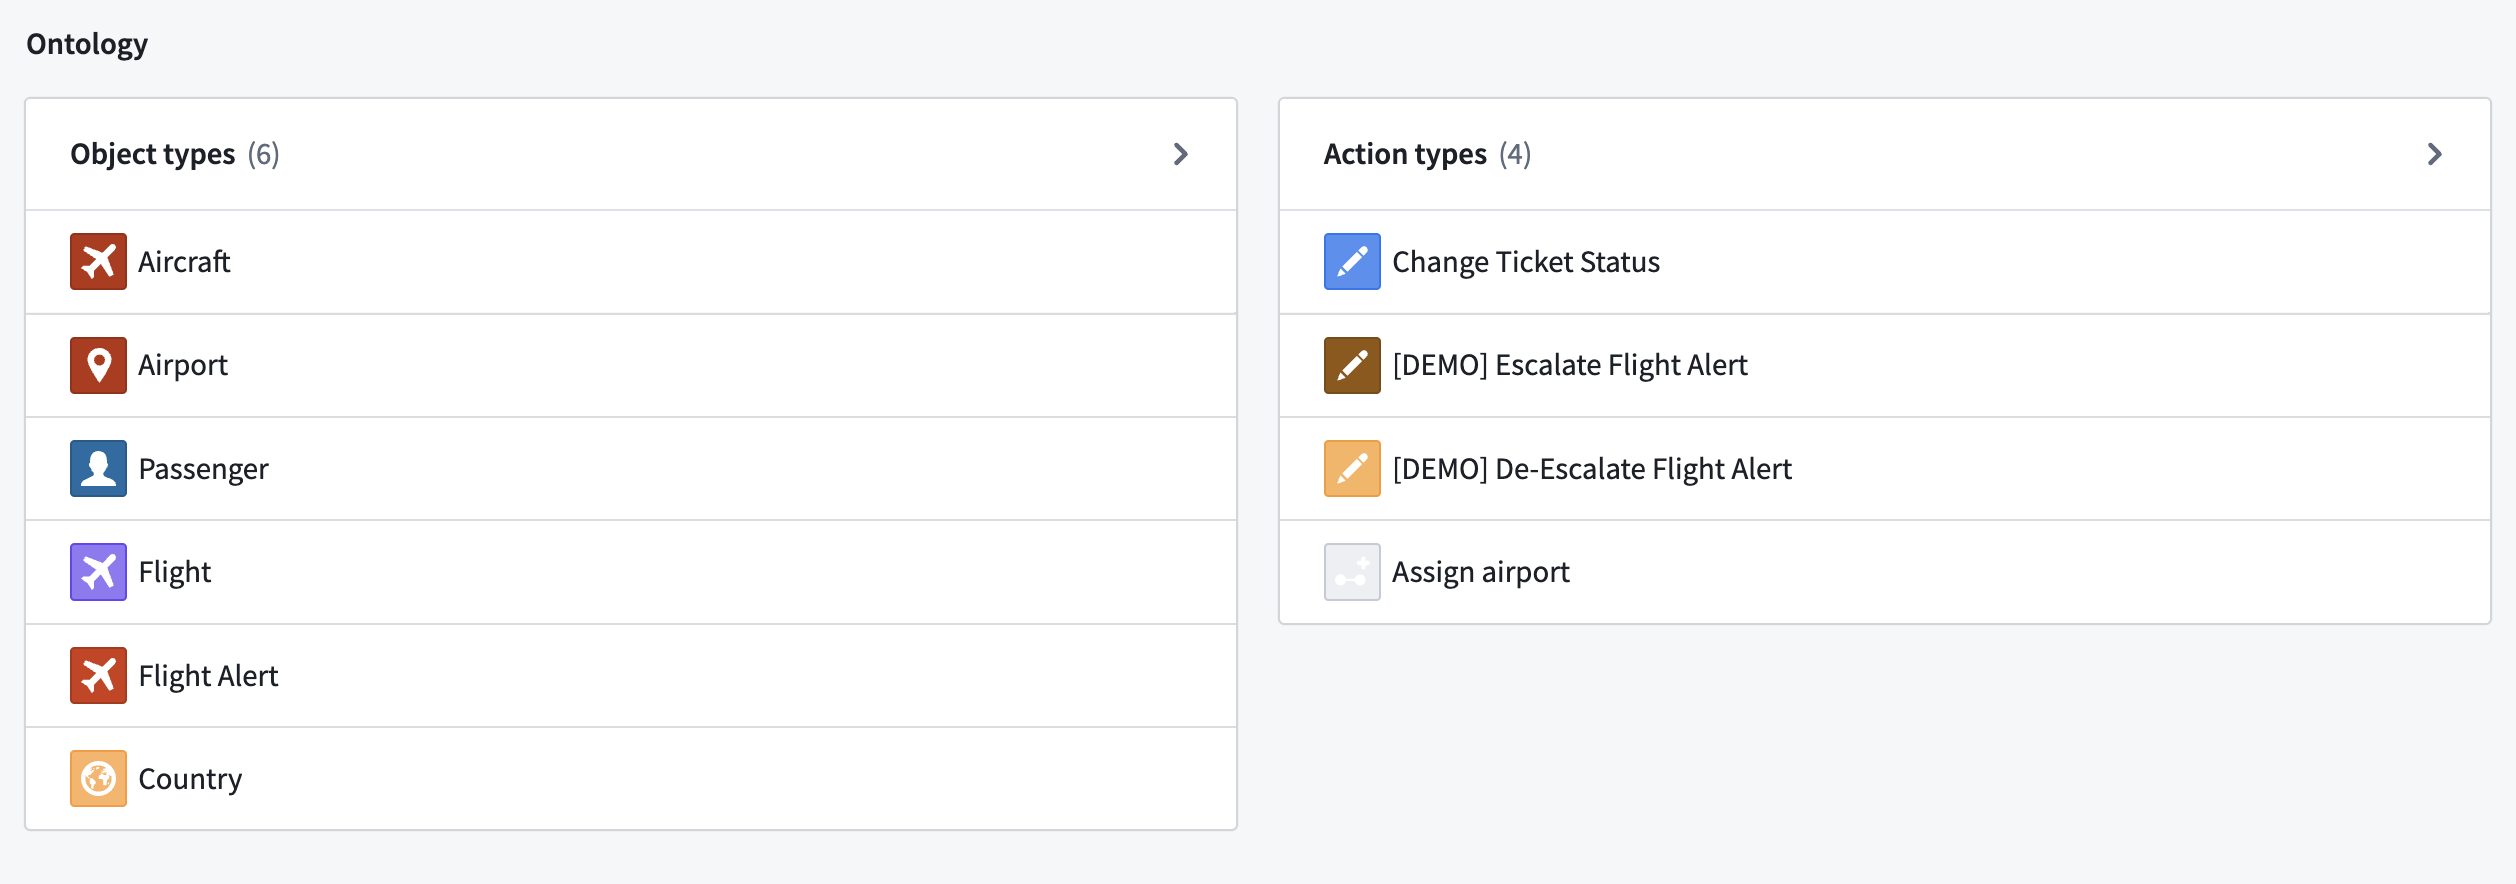This screenshot has width=2516, height=884.
Task: Open the Change Ticket Status action
Action: tap(1885, 262)
